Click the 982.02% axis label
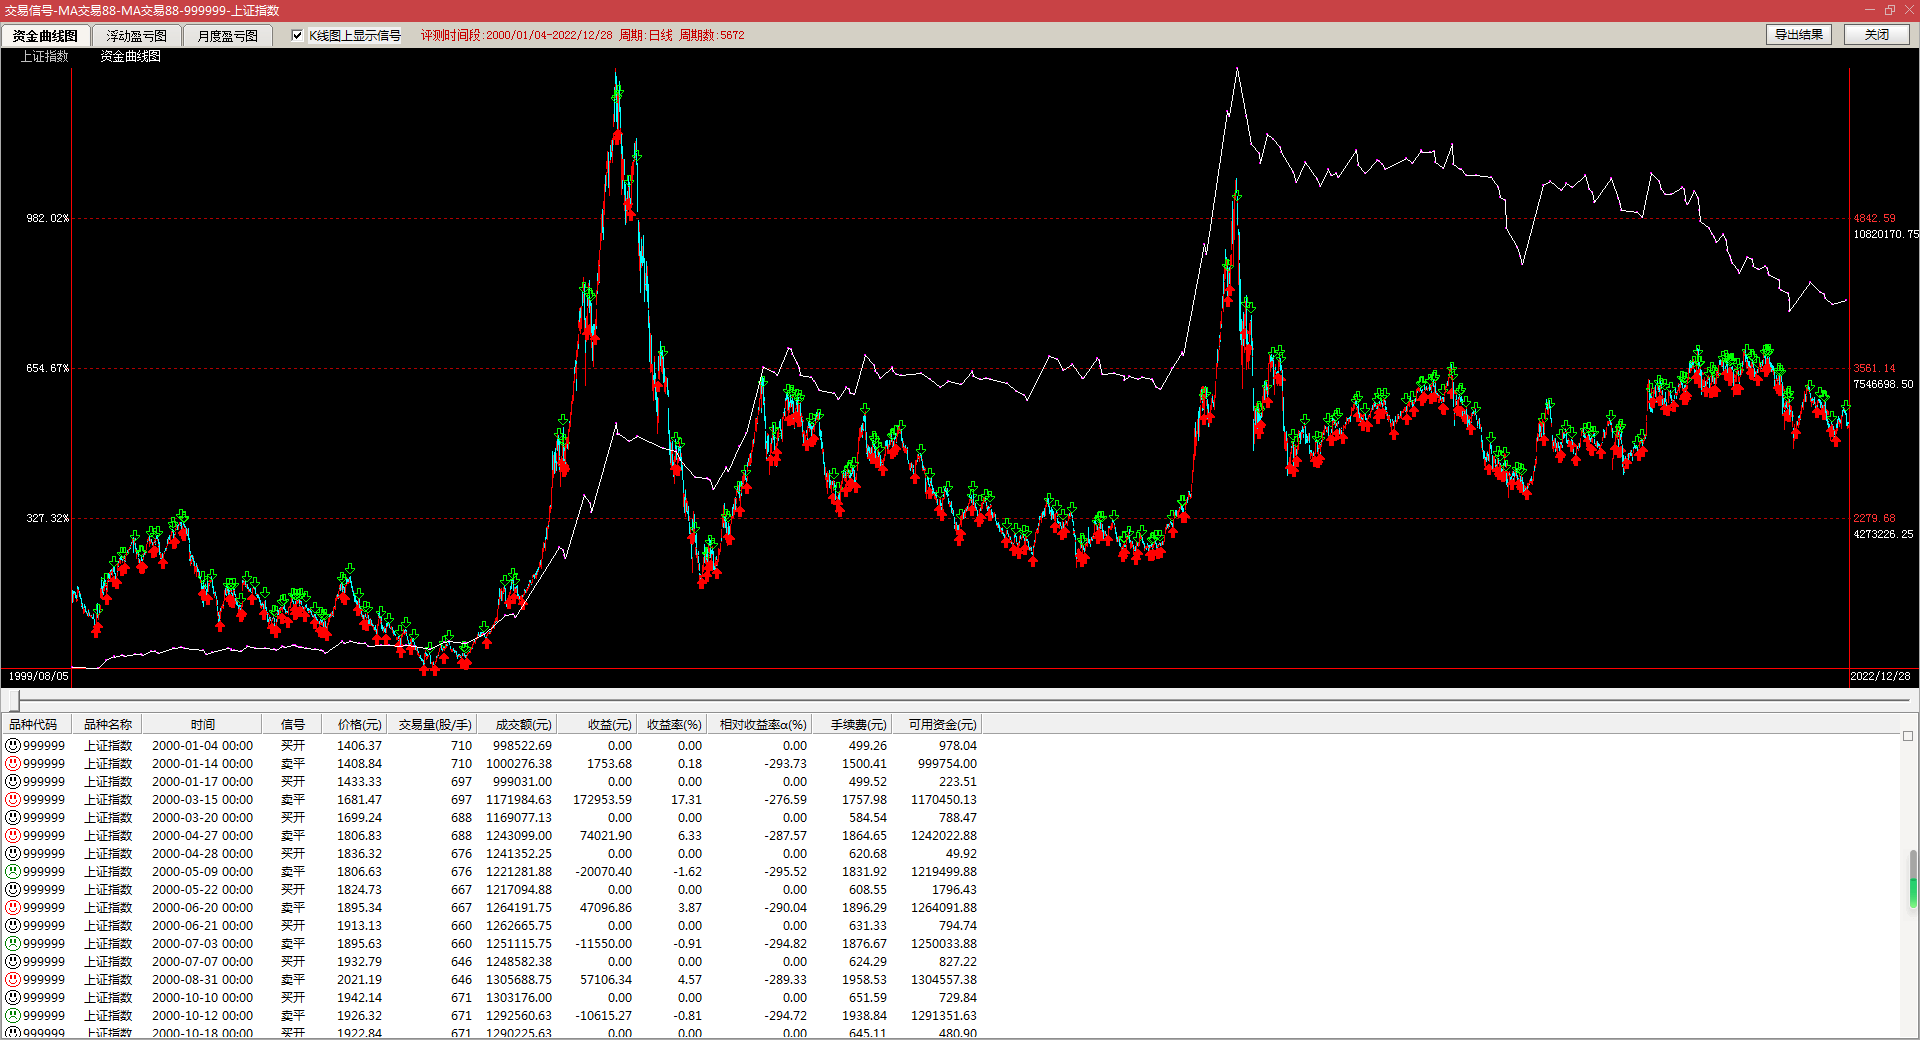 point(48,218)
